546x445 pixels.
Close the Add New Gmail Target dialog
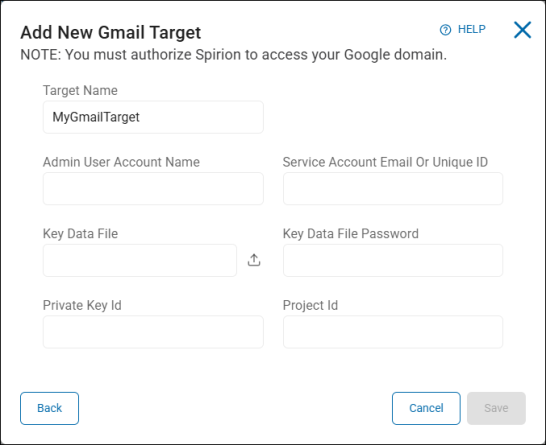click(x=522, y=30)
